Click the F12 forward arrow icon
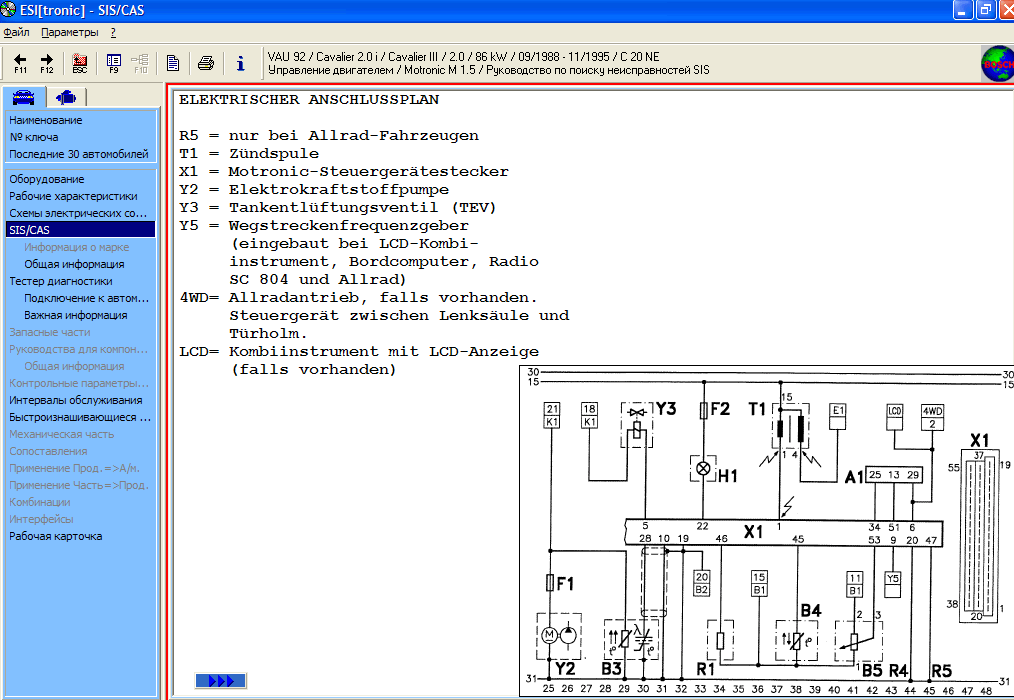Viewport: 1014px width, 700px height. [x=47, y=63]
